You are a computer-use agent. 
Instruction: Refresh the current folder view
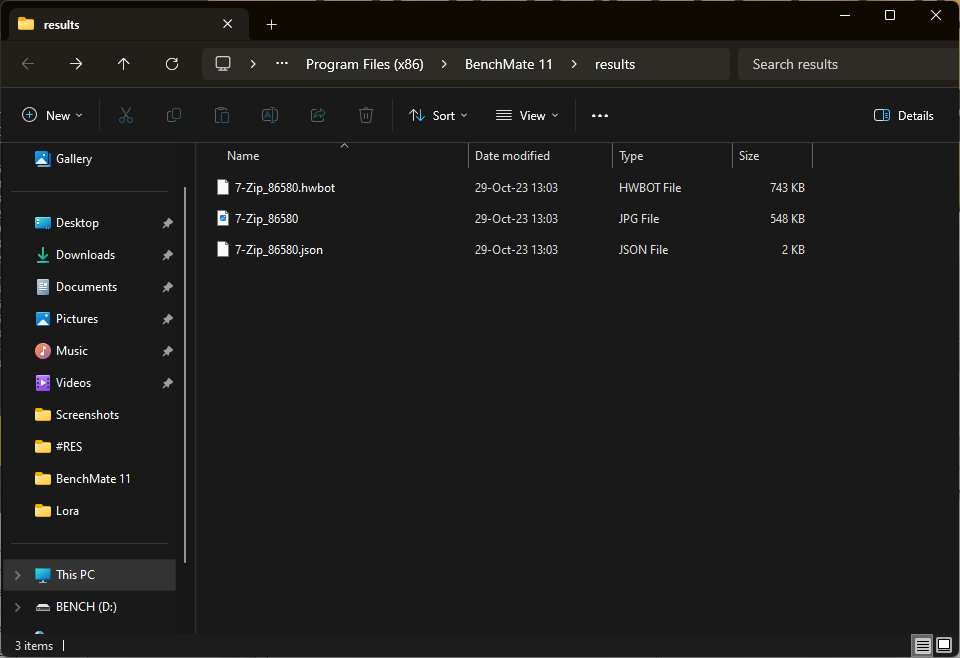tap(172, 64)
